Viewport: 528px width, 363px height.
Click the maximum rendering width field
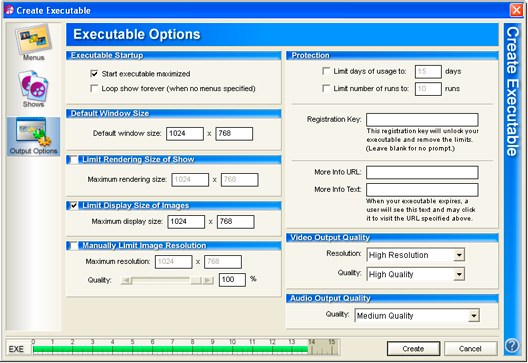click(190, 179)
